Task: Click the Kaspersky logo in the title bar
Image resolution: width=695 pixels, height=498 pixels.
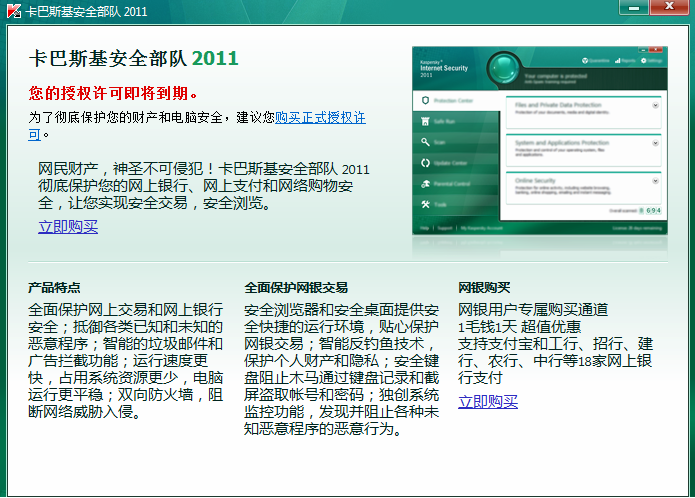Action: click(x=14, y=11)
